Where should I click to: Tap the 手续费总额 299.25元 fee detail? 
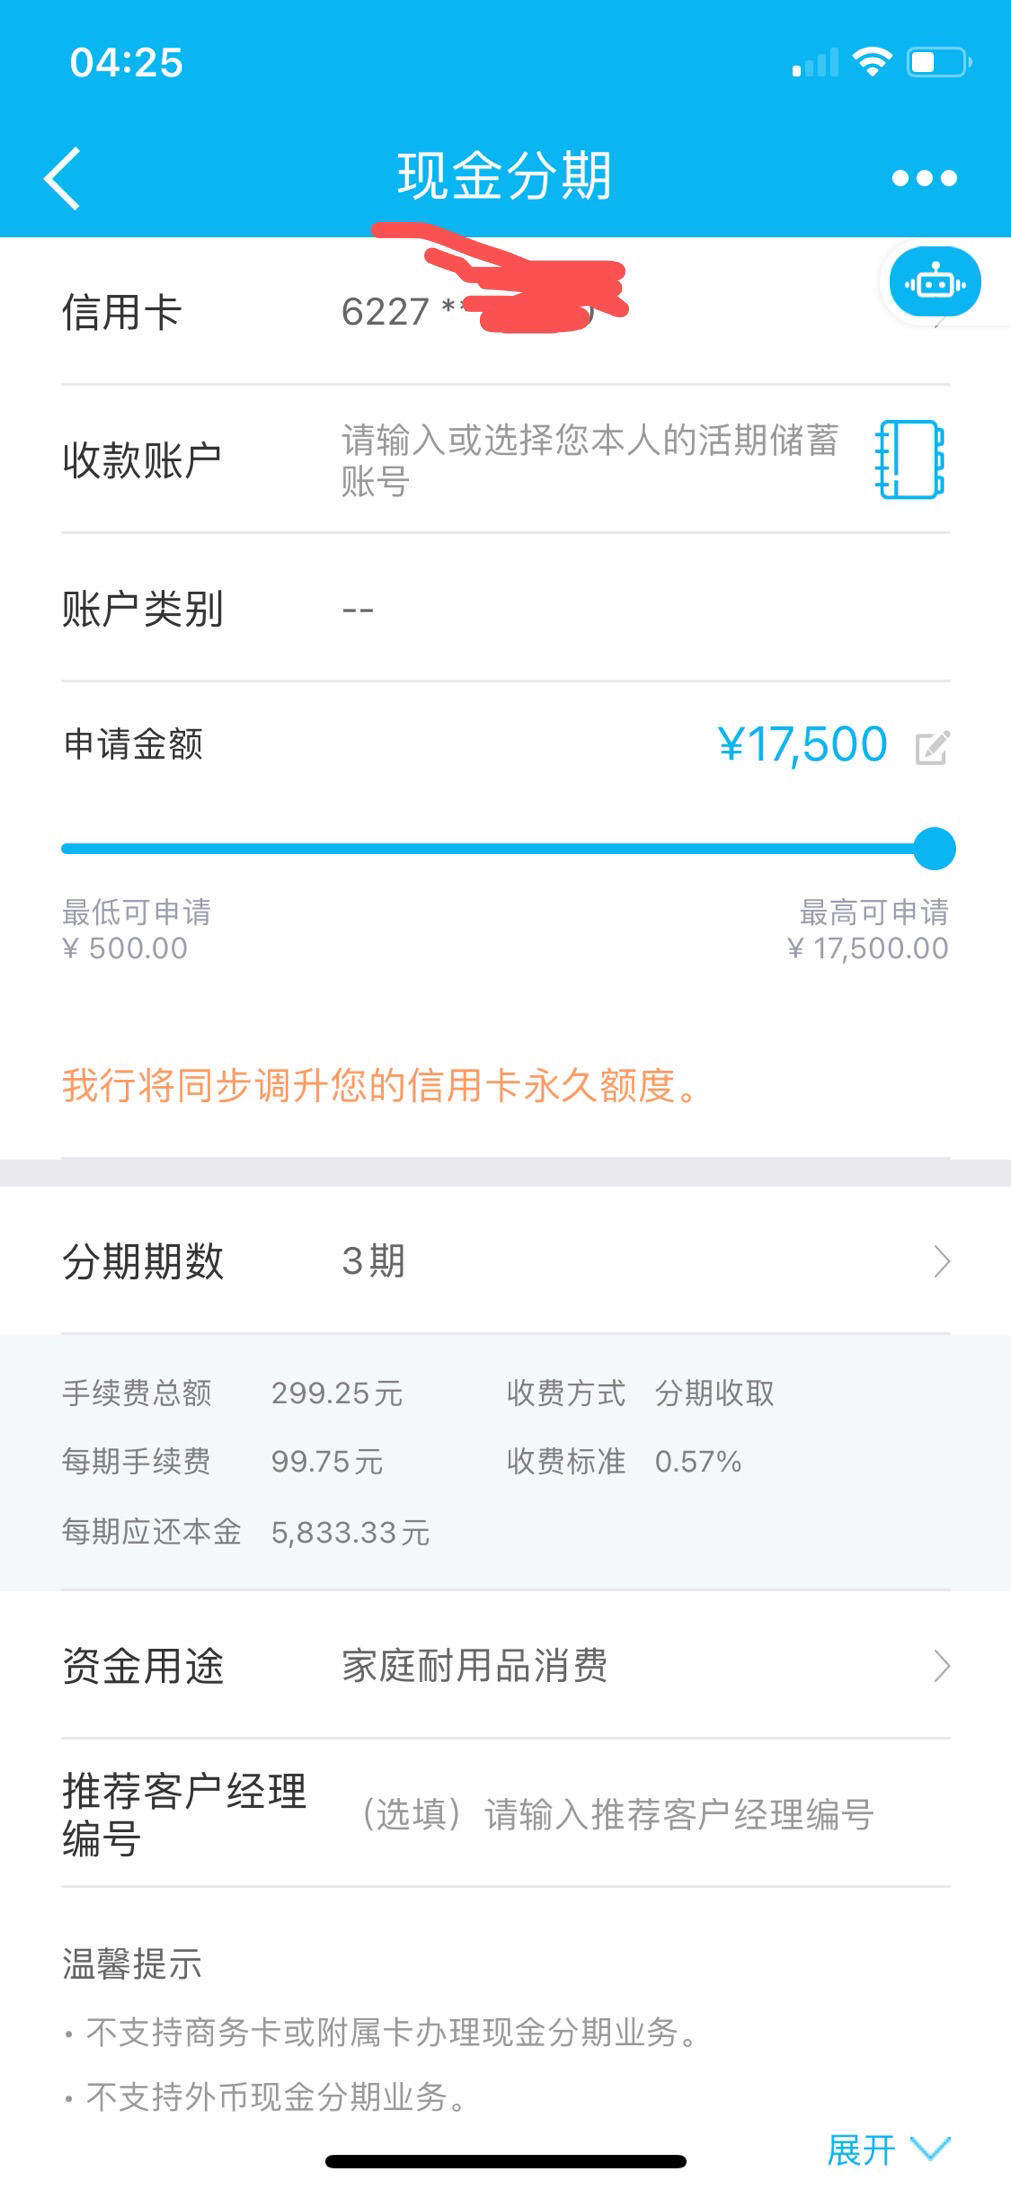[232, 1393]
